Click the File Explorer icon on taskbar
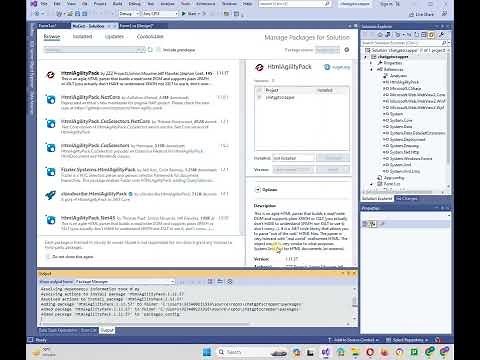Image resolution: width=480 pixels, height=360 pixels. (355, 352)
